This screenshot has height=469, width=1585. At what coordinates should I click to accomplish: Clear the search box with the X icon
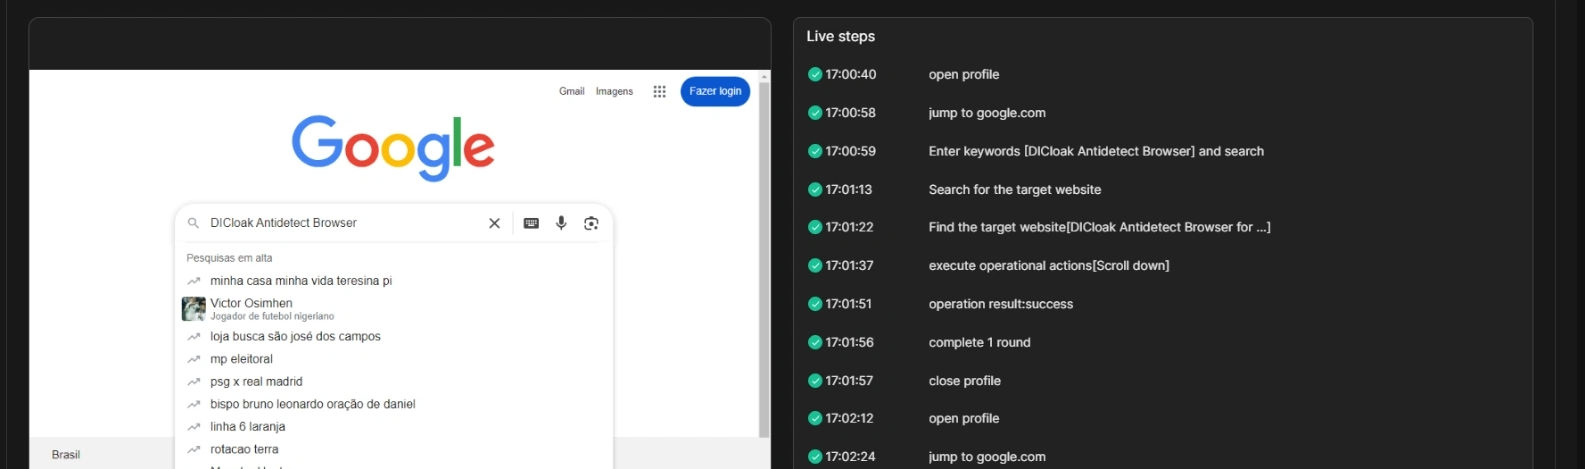[494, 223]
